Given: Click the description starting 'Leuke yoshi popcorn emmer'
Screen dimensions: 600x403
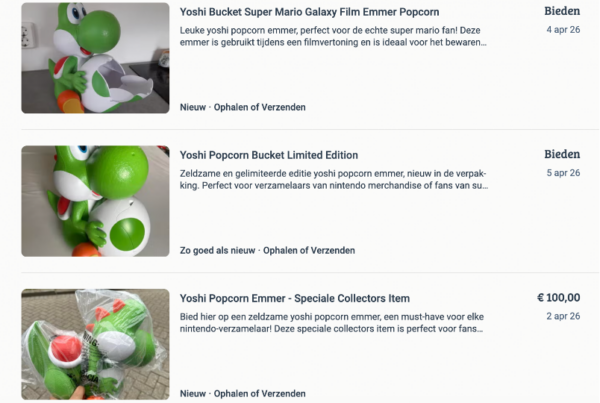Looking at the screenshot, I should (333, 36).
